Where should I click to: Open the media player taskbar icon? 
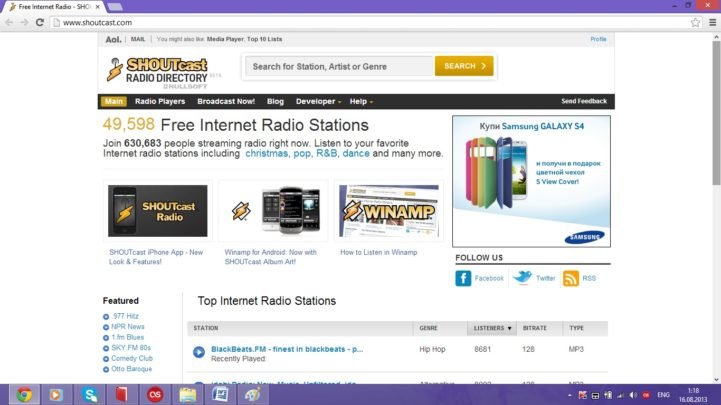(x=56, y=394)
